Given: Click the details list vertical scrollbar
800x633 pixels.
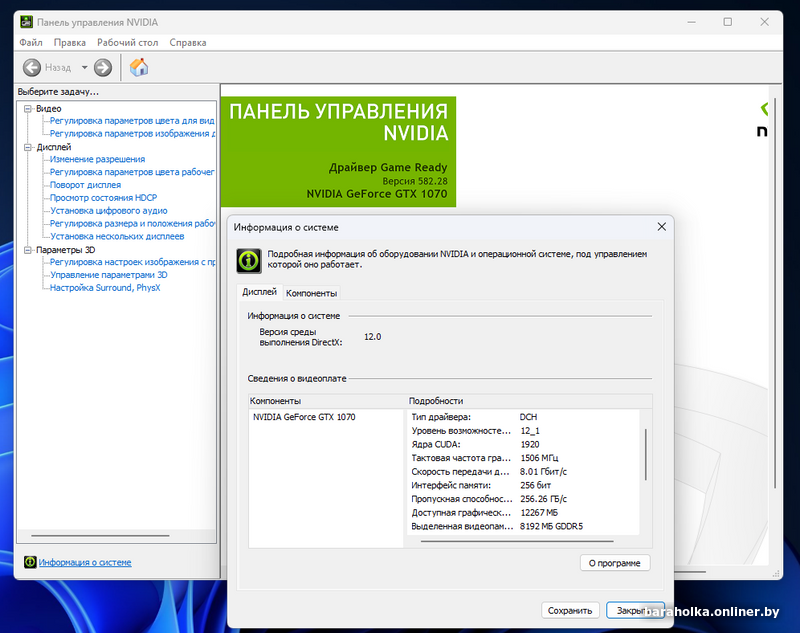Looking at the screenshot, I should (645, 454).
